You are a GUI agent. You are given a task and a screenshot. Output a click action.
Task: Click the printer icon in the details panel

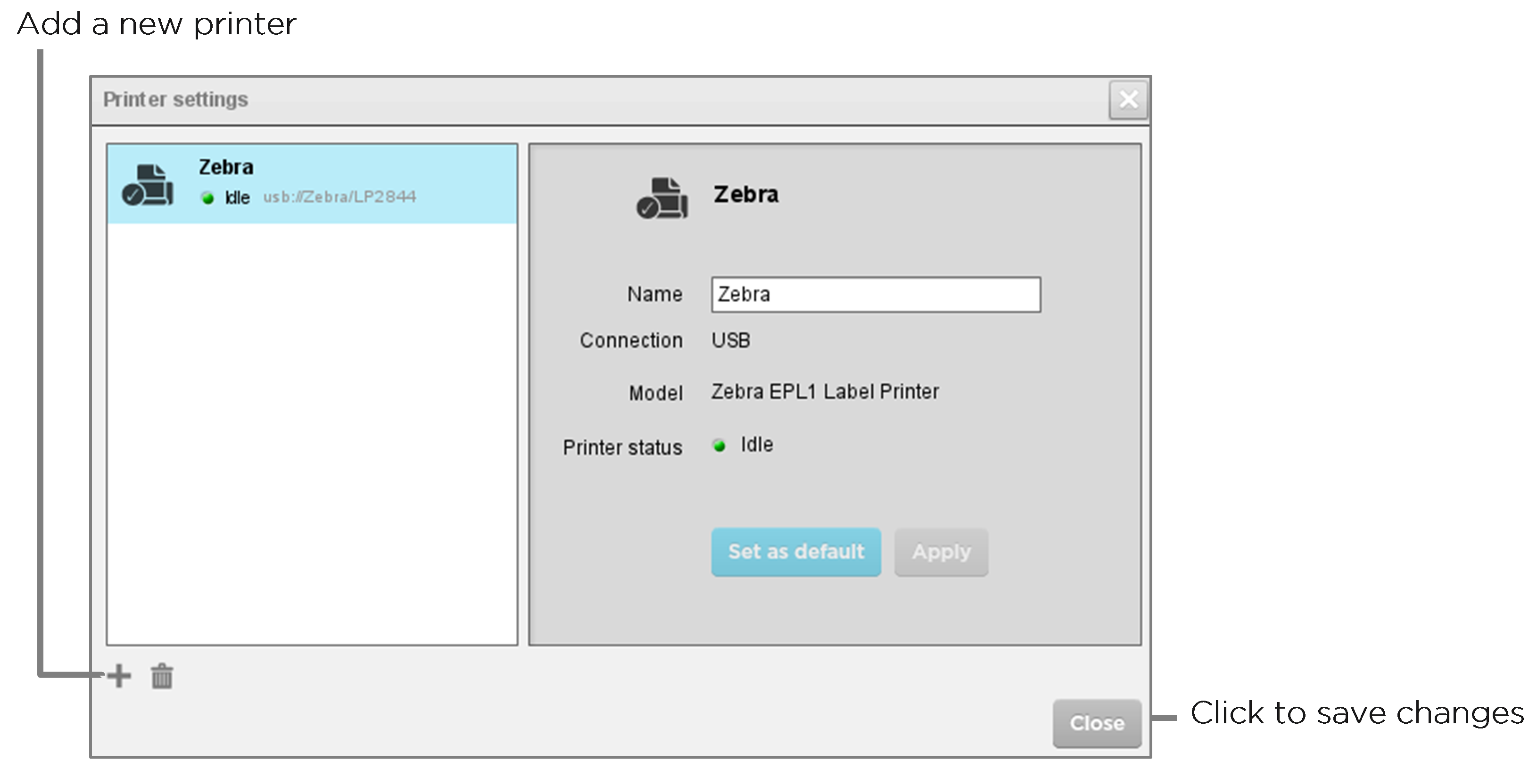tap(663, 196)
